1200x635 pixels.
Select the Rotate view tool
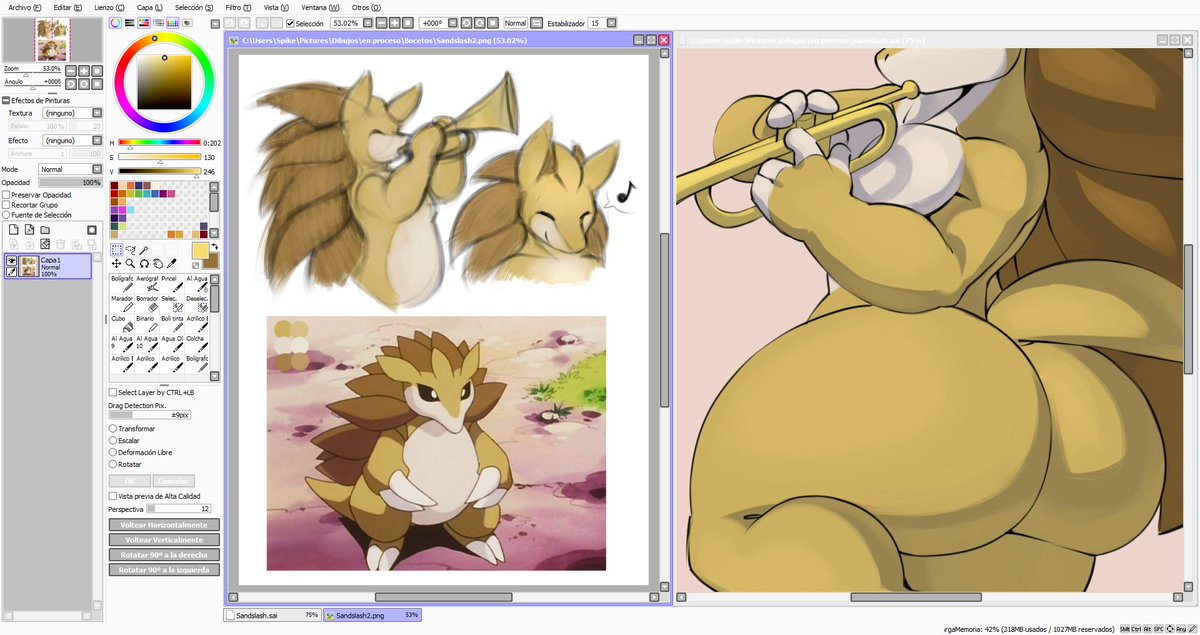144,264
